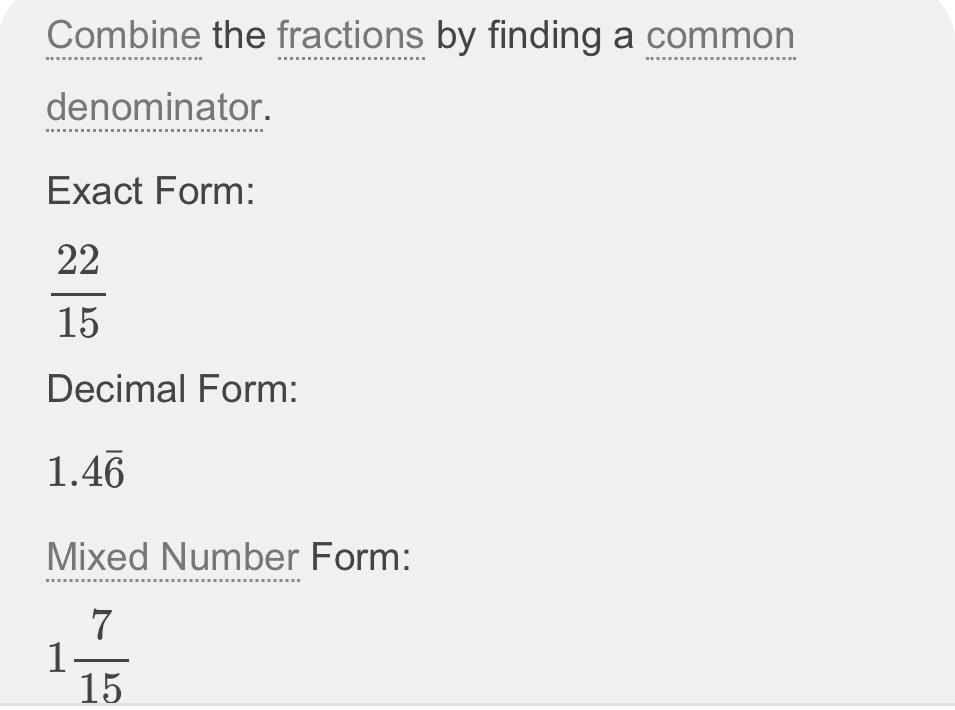Click the fraction bar of 22/15
Viewport: 955px width, 710px height.
pos(78,294)
